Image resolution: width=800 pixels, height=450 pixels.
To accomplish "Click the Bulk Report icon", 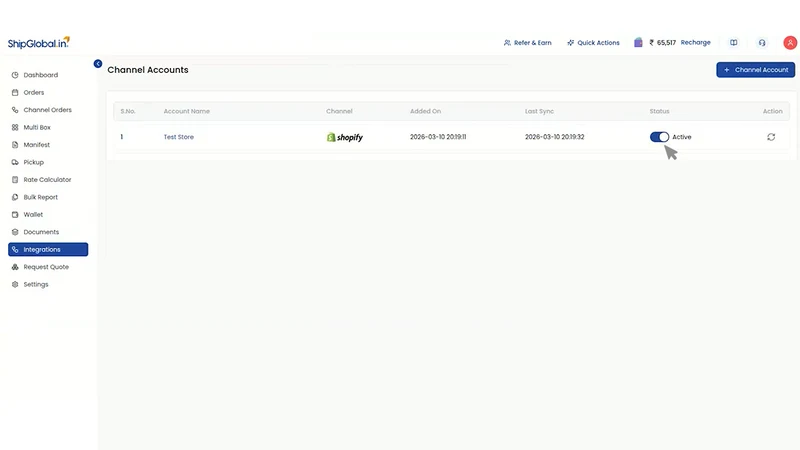I will click(15, 197).
